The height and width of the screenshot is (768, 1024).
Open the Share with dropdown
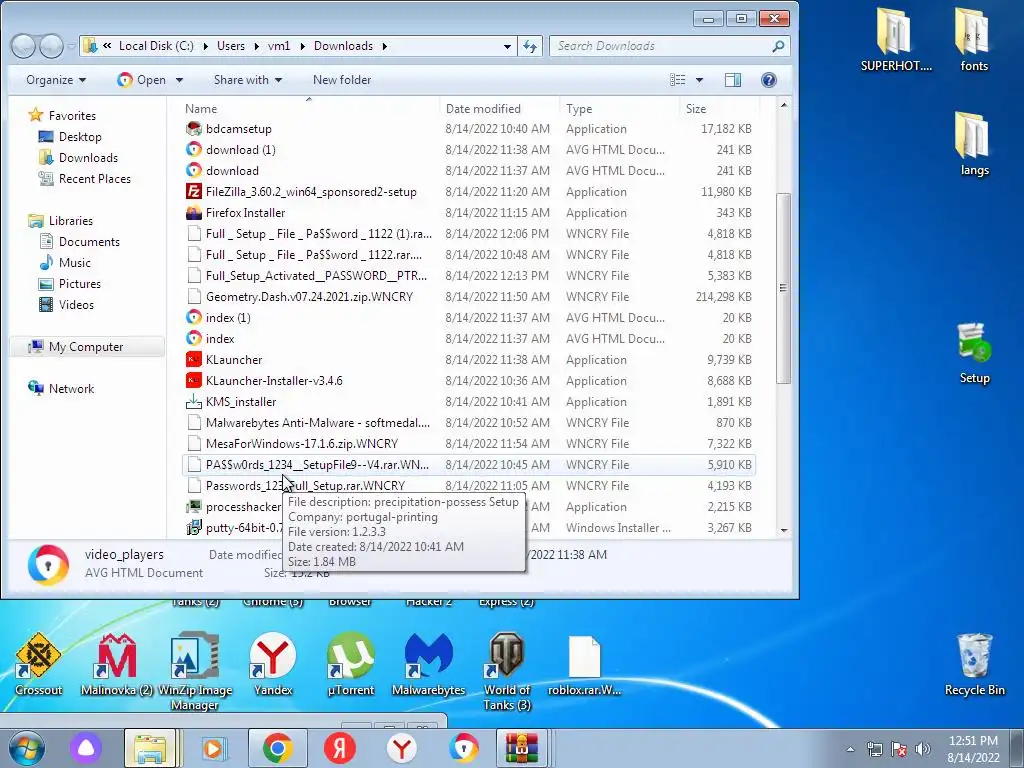[x=248, y=80]
